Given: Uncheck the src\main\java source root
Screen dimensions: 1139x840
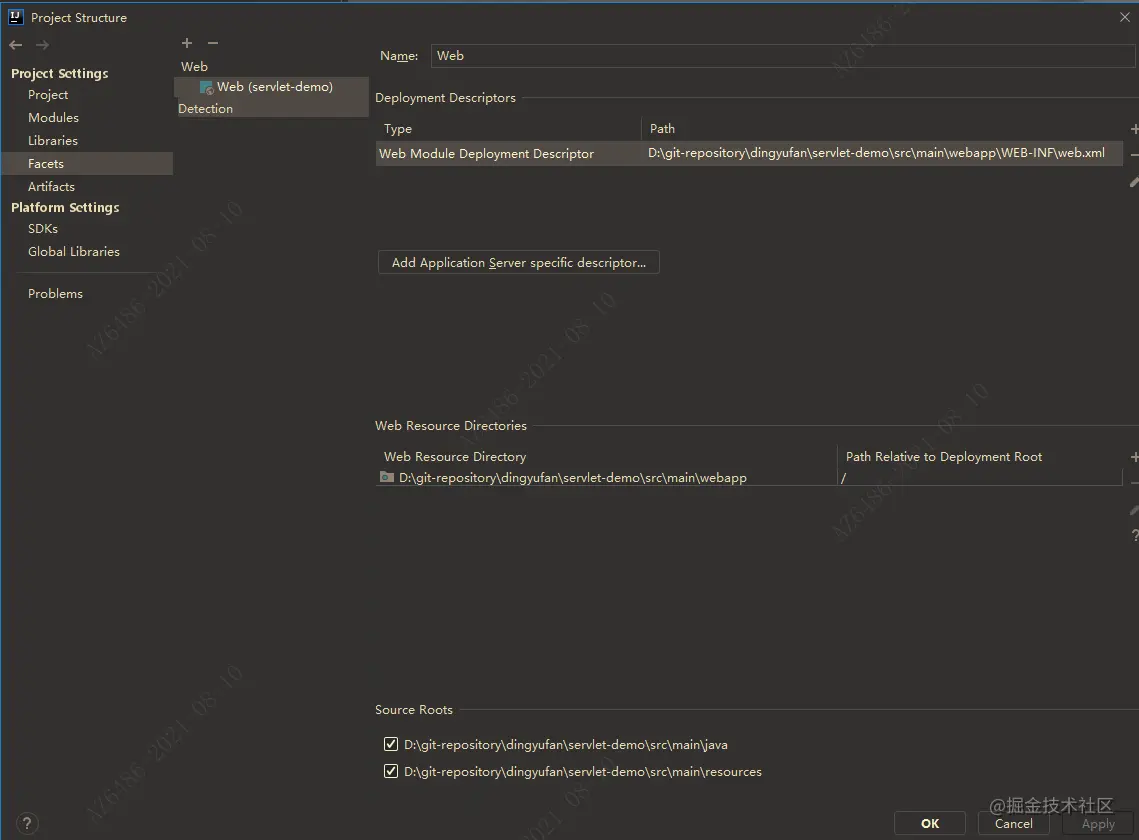Looking at the screenshot, I should point(391,744).
